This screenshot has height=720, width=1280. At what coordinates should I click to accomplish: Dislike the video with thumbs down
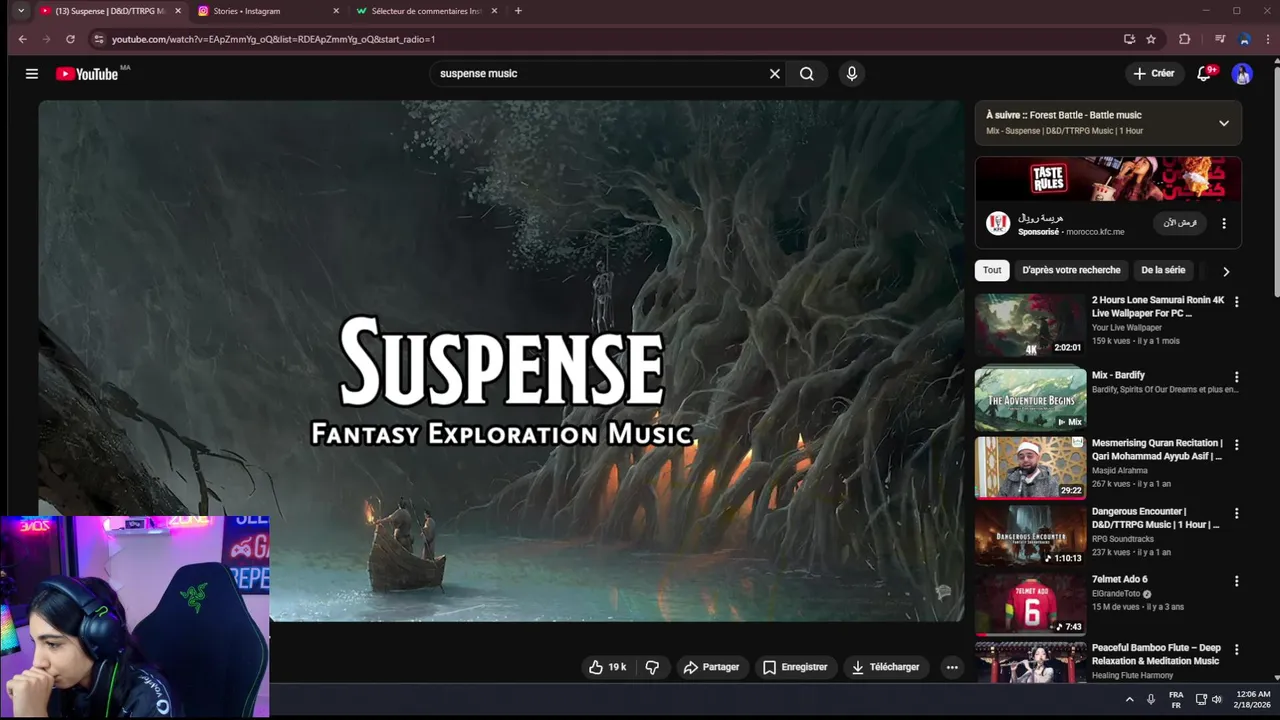pyautogui.click(x=652, y=667)
